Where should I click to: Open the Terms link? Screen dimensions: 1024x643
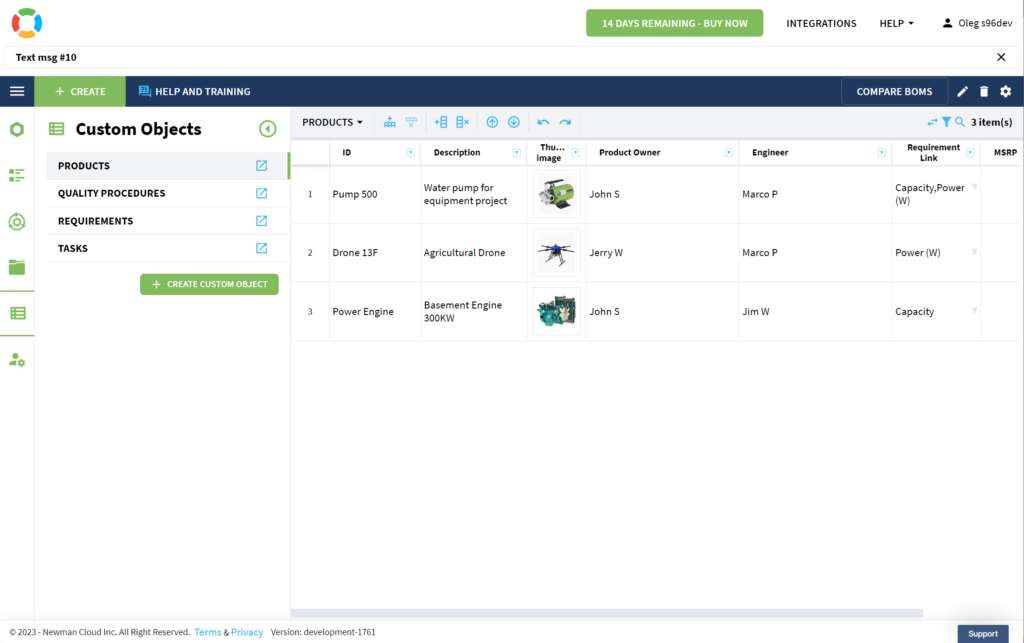pyautogui.click(x=208, y=632)
